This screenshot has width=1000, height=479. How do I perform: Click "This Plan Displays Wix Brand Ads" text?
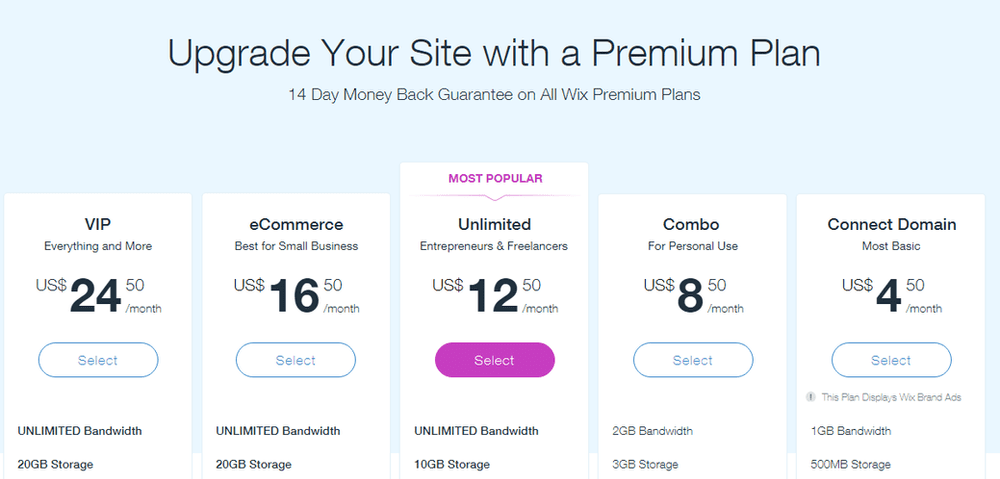tap(891, 397)
